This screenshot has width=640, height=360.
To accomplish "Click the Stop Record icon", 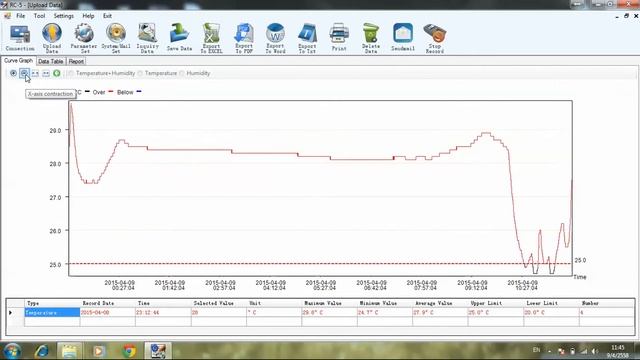I will click(435, 38).
